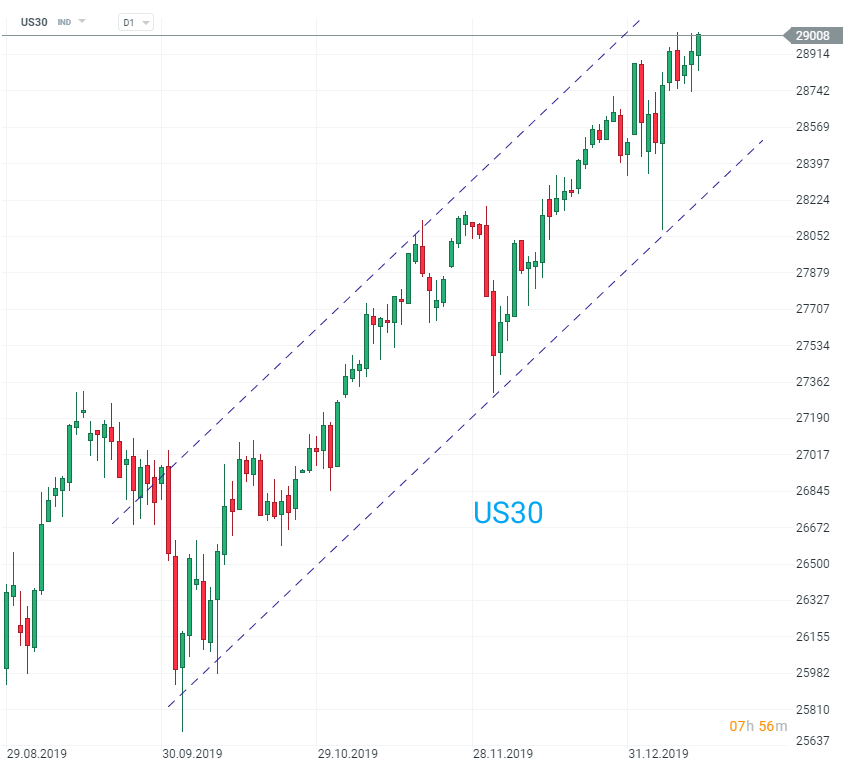Click the large blue US30 watermark text
This screenshot has height=771, width=855.
click(x=508, y=513)
